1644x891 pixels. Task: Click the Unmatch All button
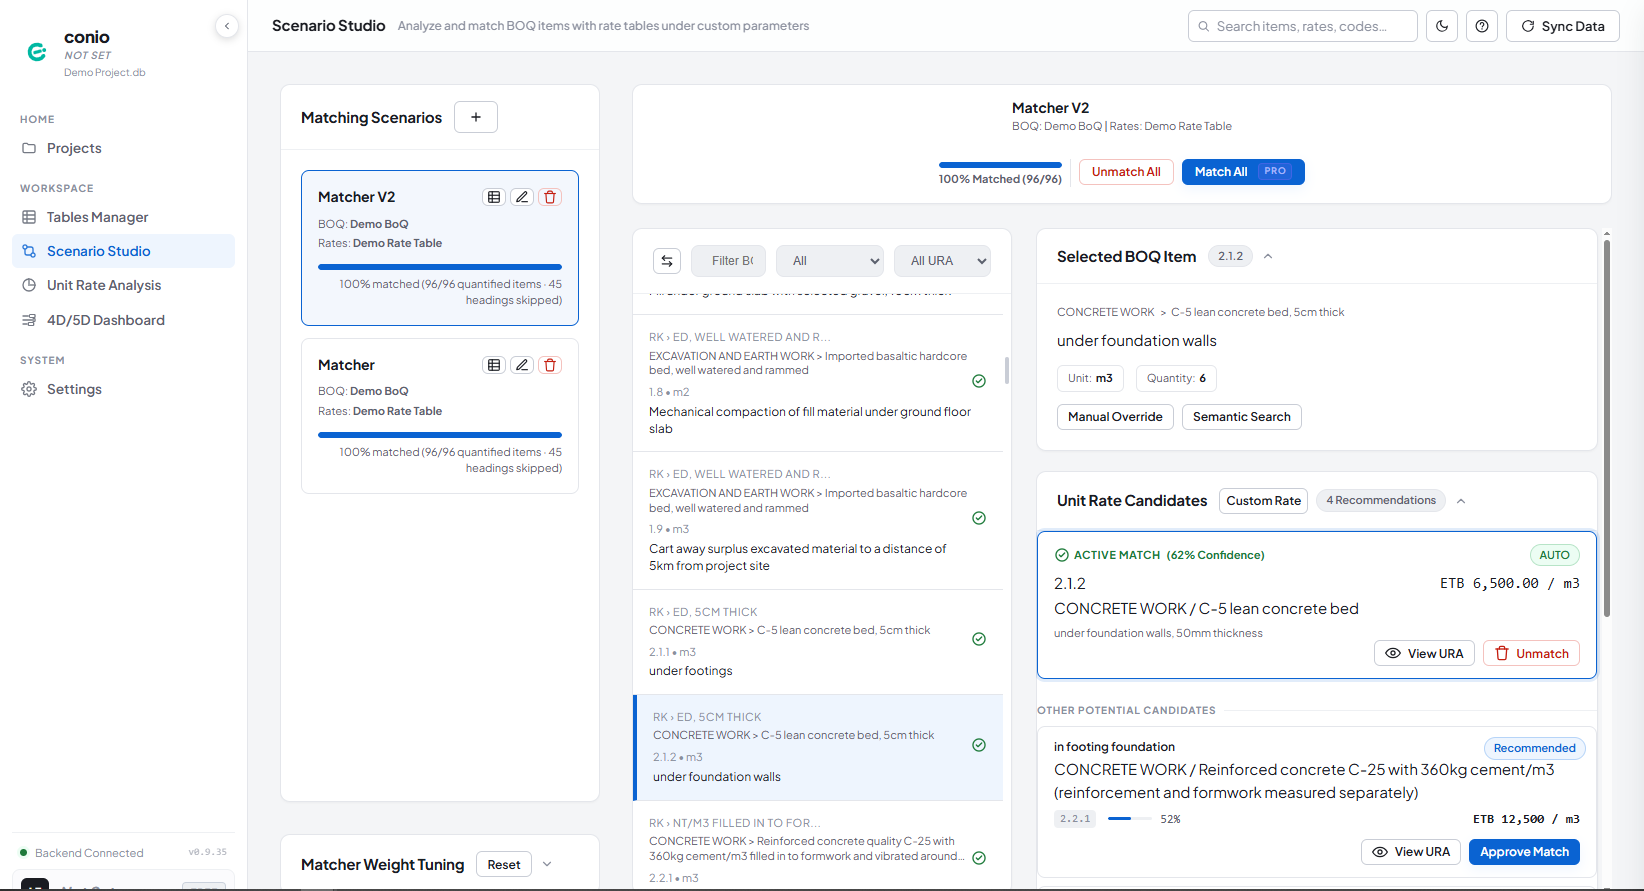[1126, 172]
